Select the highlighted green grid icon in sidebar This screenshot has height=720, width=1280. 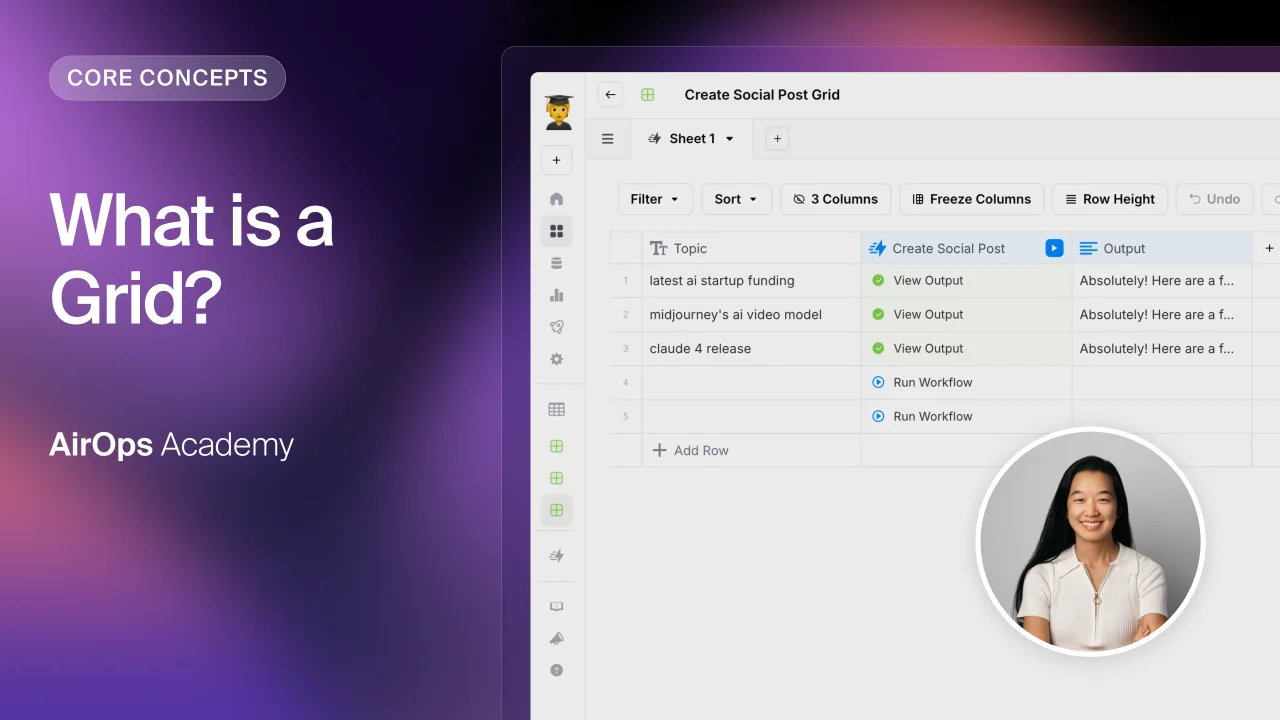(x=557, y=510)
